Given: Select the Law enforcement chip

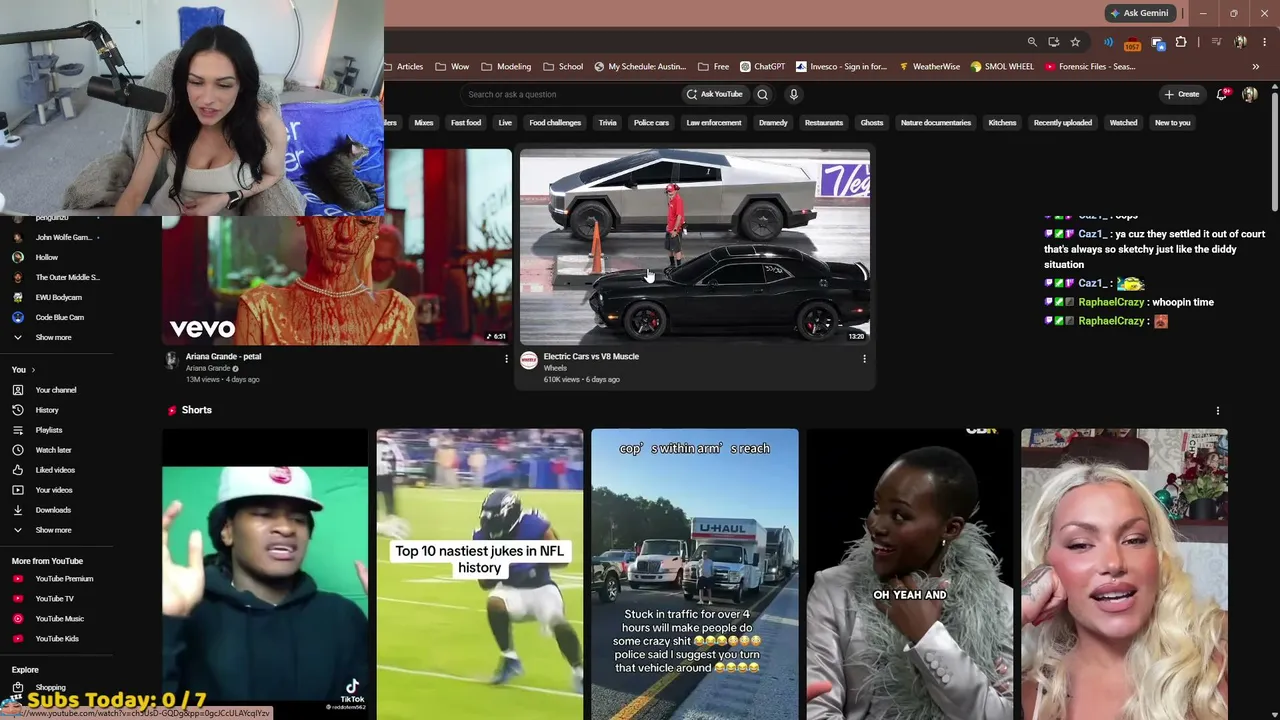Looking at the screenshot, I should pos(714,123).
